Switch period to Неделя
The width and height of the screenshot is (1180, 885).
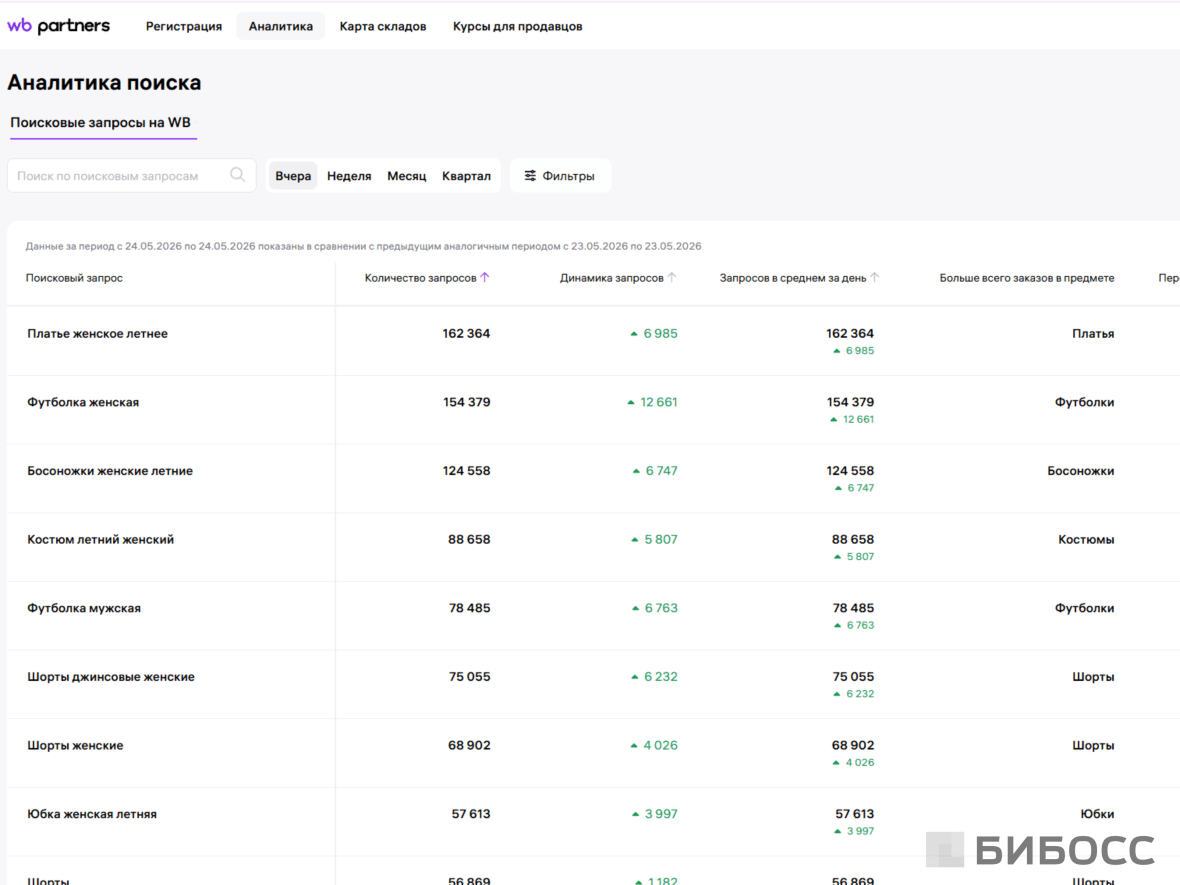[349, 175]
